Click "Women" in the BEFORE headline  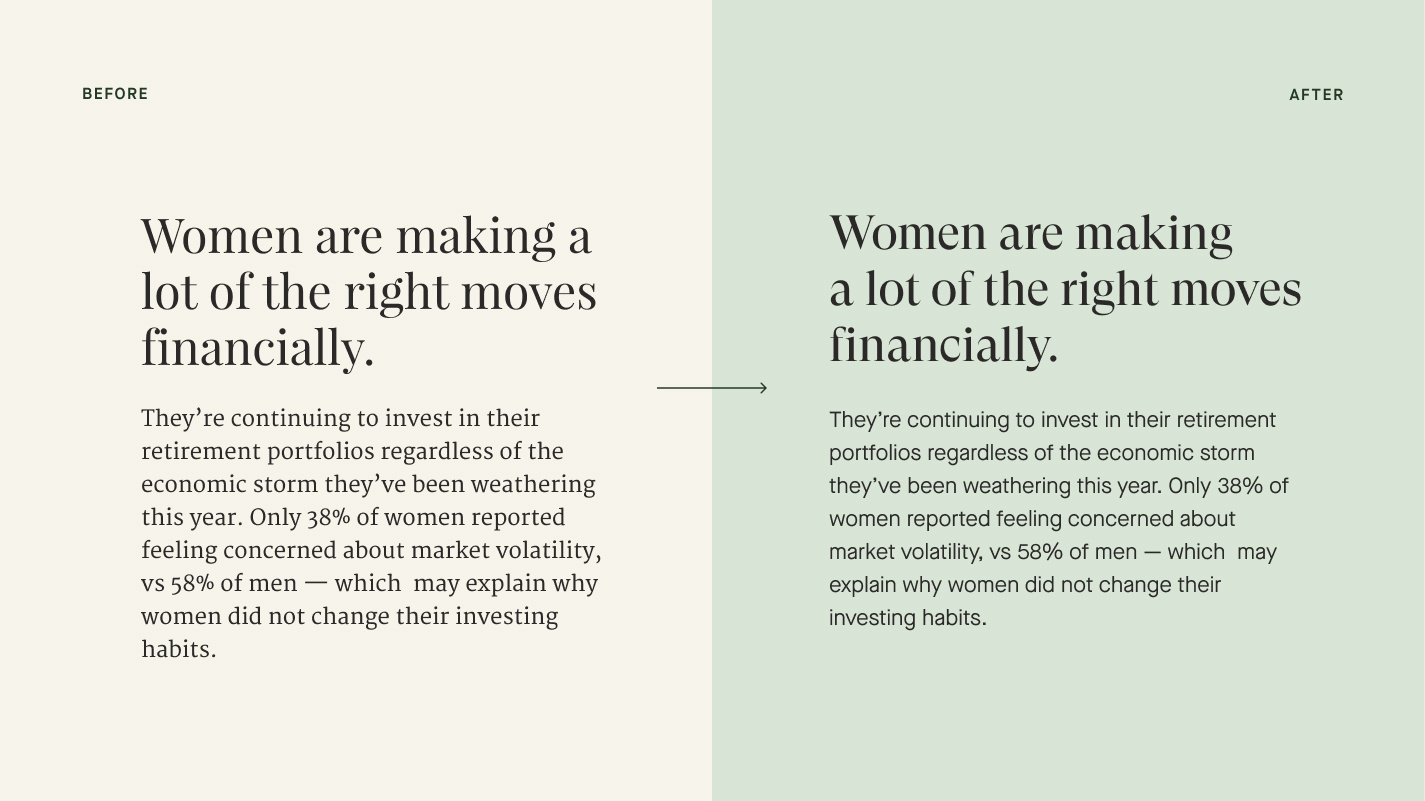coord(221,237)
